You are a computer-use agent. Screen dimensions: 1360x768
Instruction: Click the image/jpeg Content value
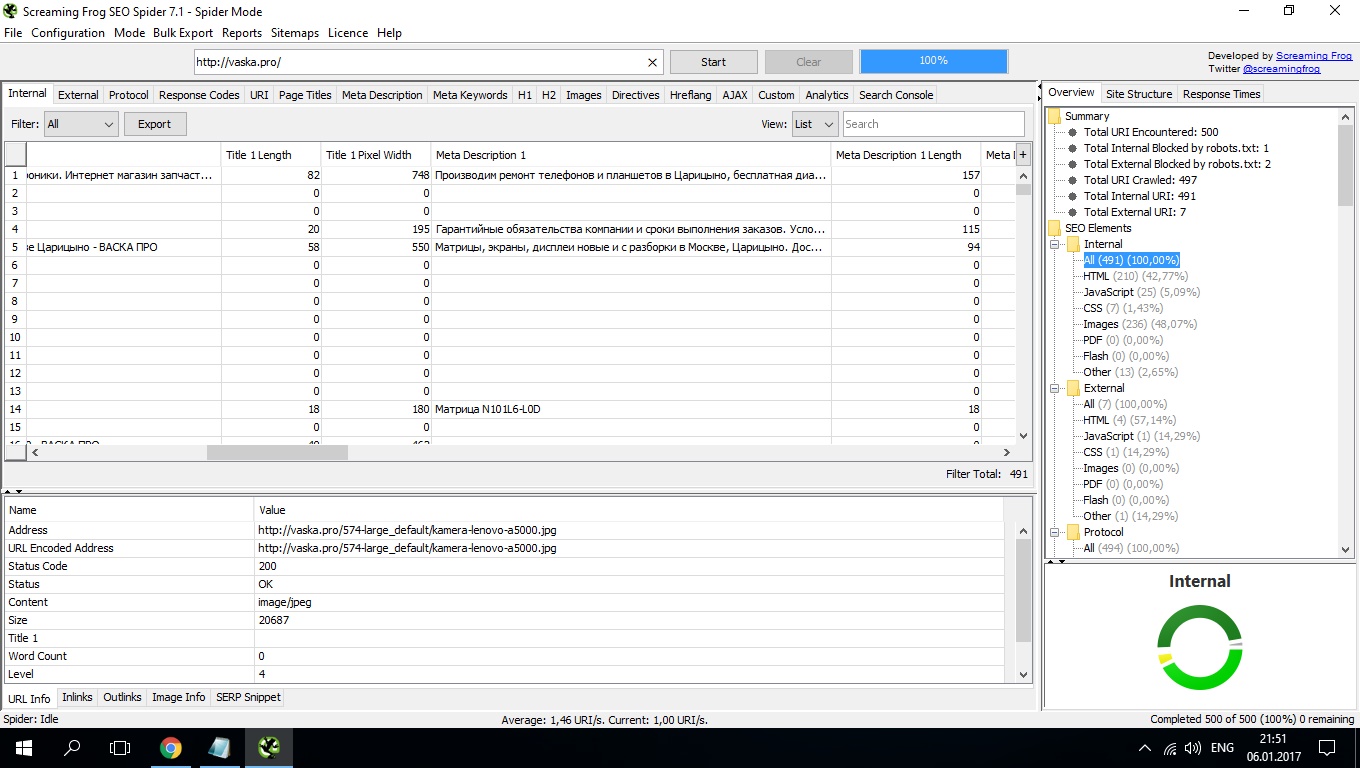pyautogui.click(x=285, y=602)
